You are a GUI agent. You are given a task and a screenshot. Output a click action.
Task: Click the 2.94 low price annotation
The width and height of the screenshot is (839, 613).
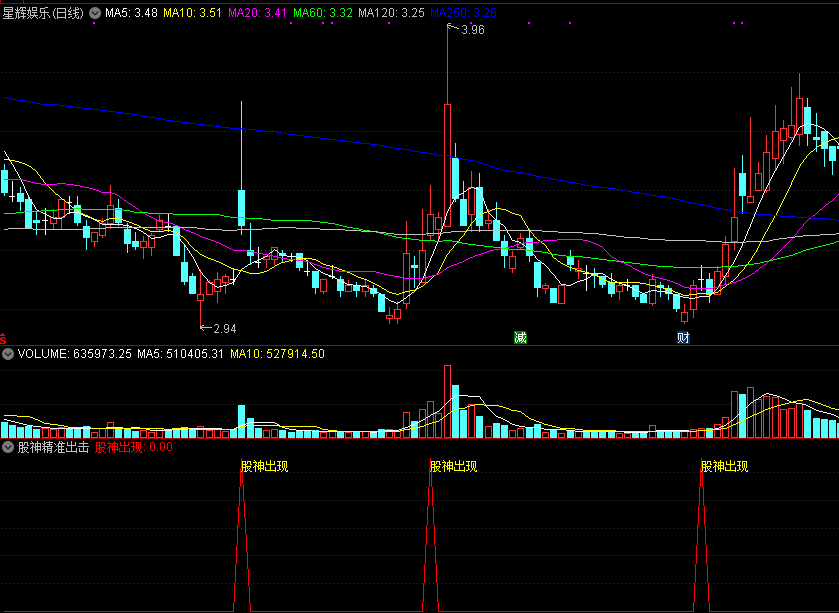[x=225, y=328]
